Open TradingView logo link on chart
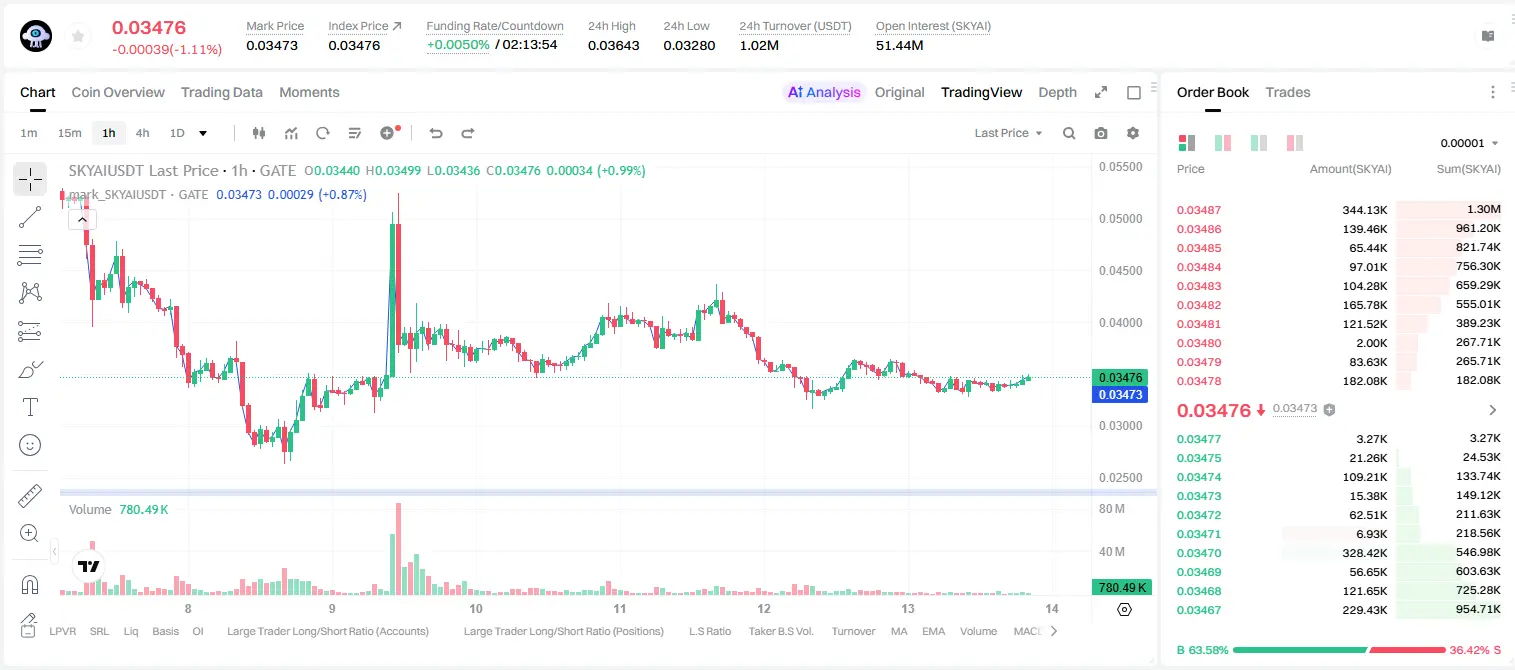 89,566
